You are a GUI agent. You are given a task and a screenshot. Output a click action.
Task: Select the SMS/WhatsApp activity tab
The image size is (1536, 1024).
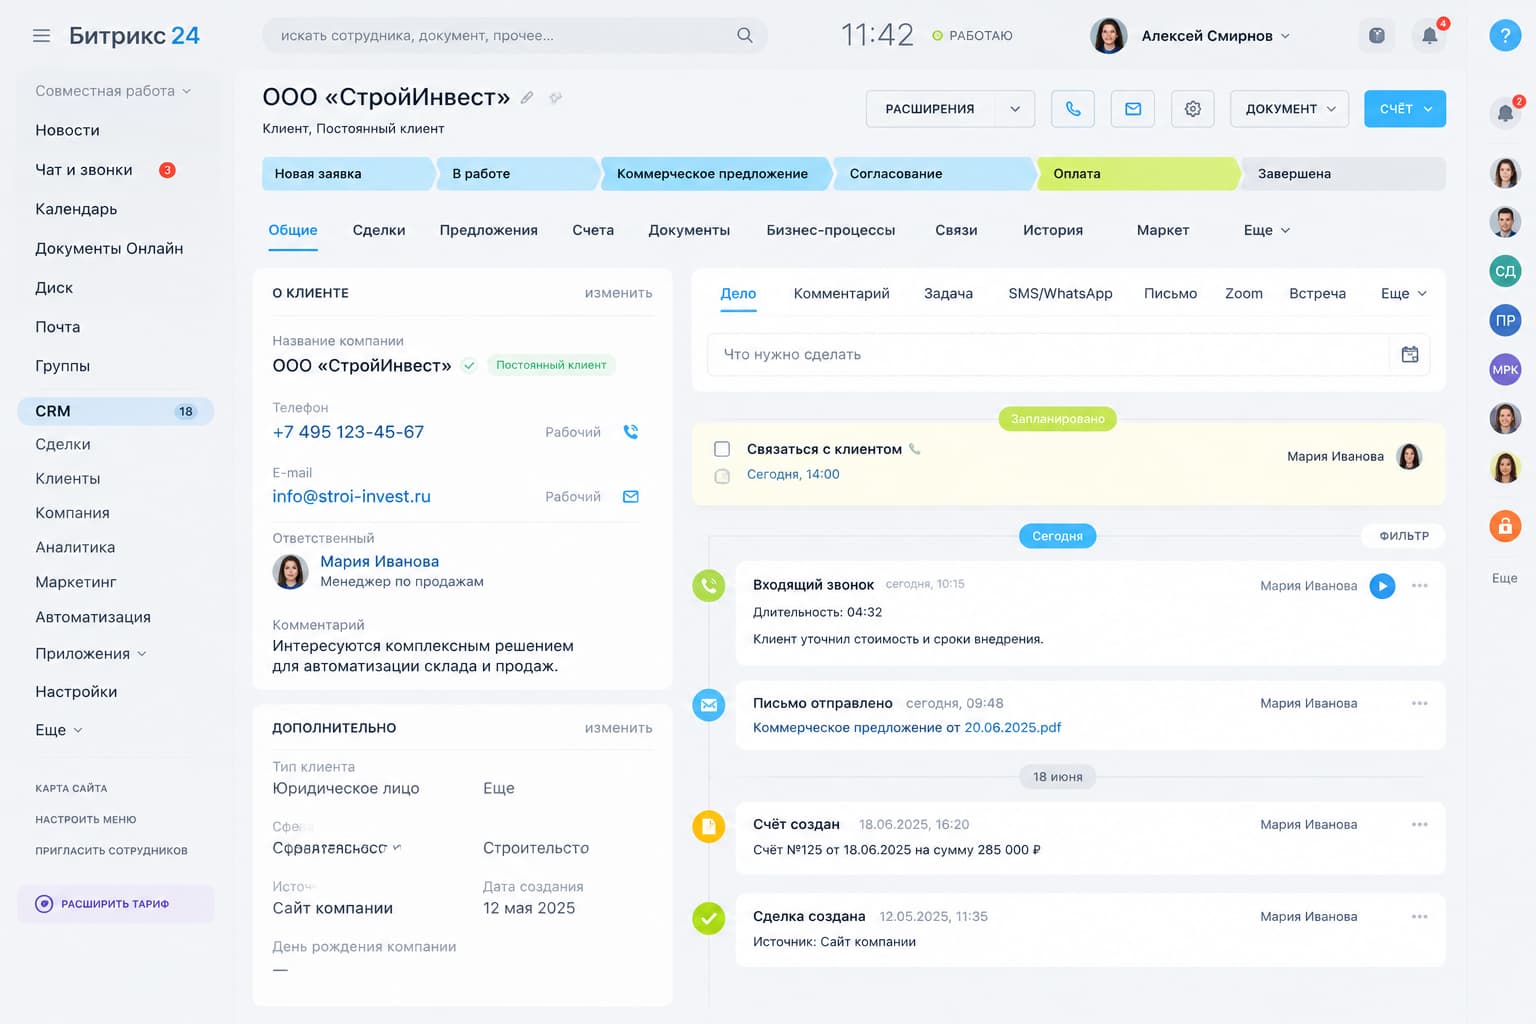(x=1060, y=293)
